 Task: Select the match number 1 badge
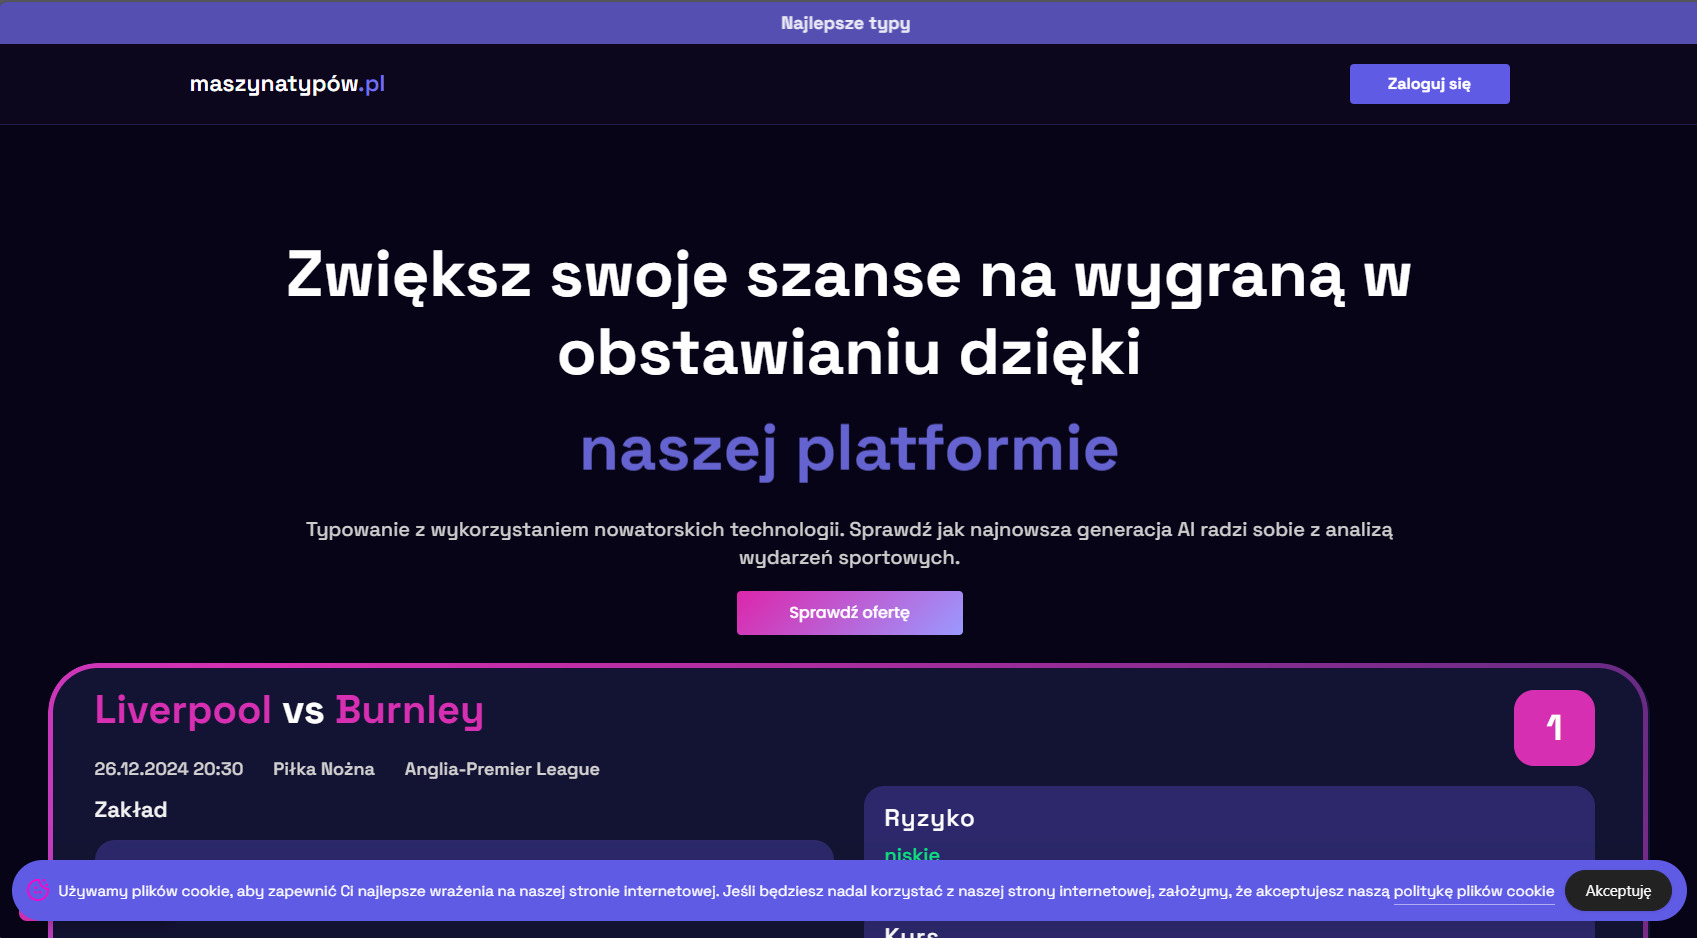pos(1554,728)
